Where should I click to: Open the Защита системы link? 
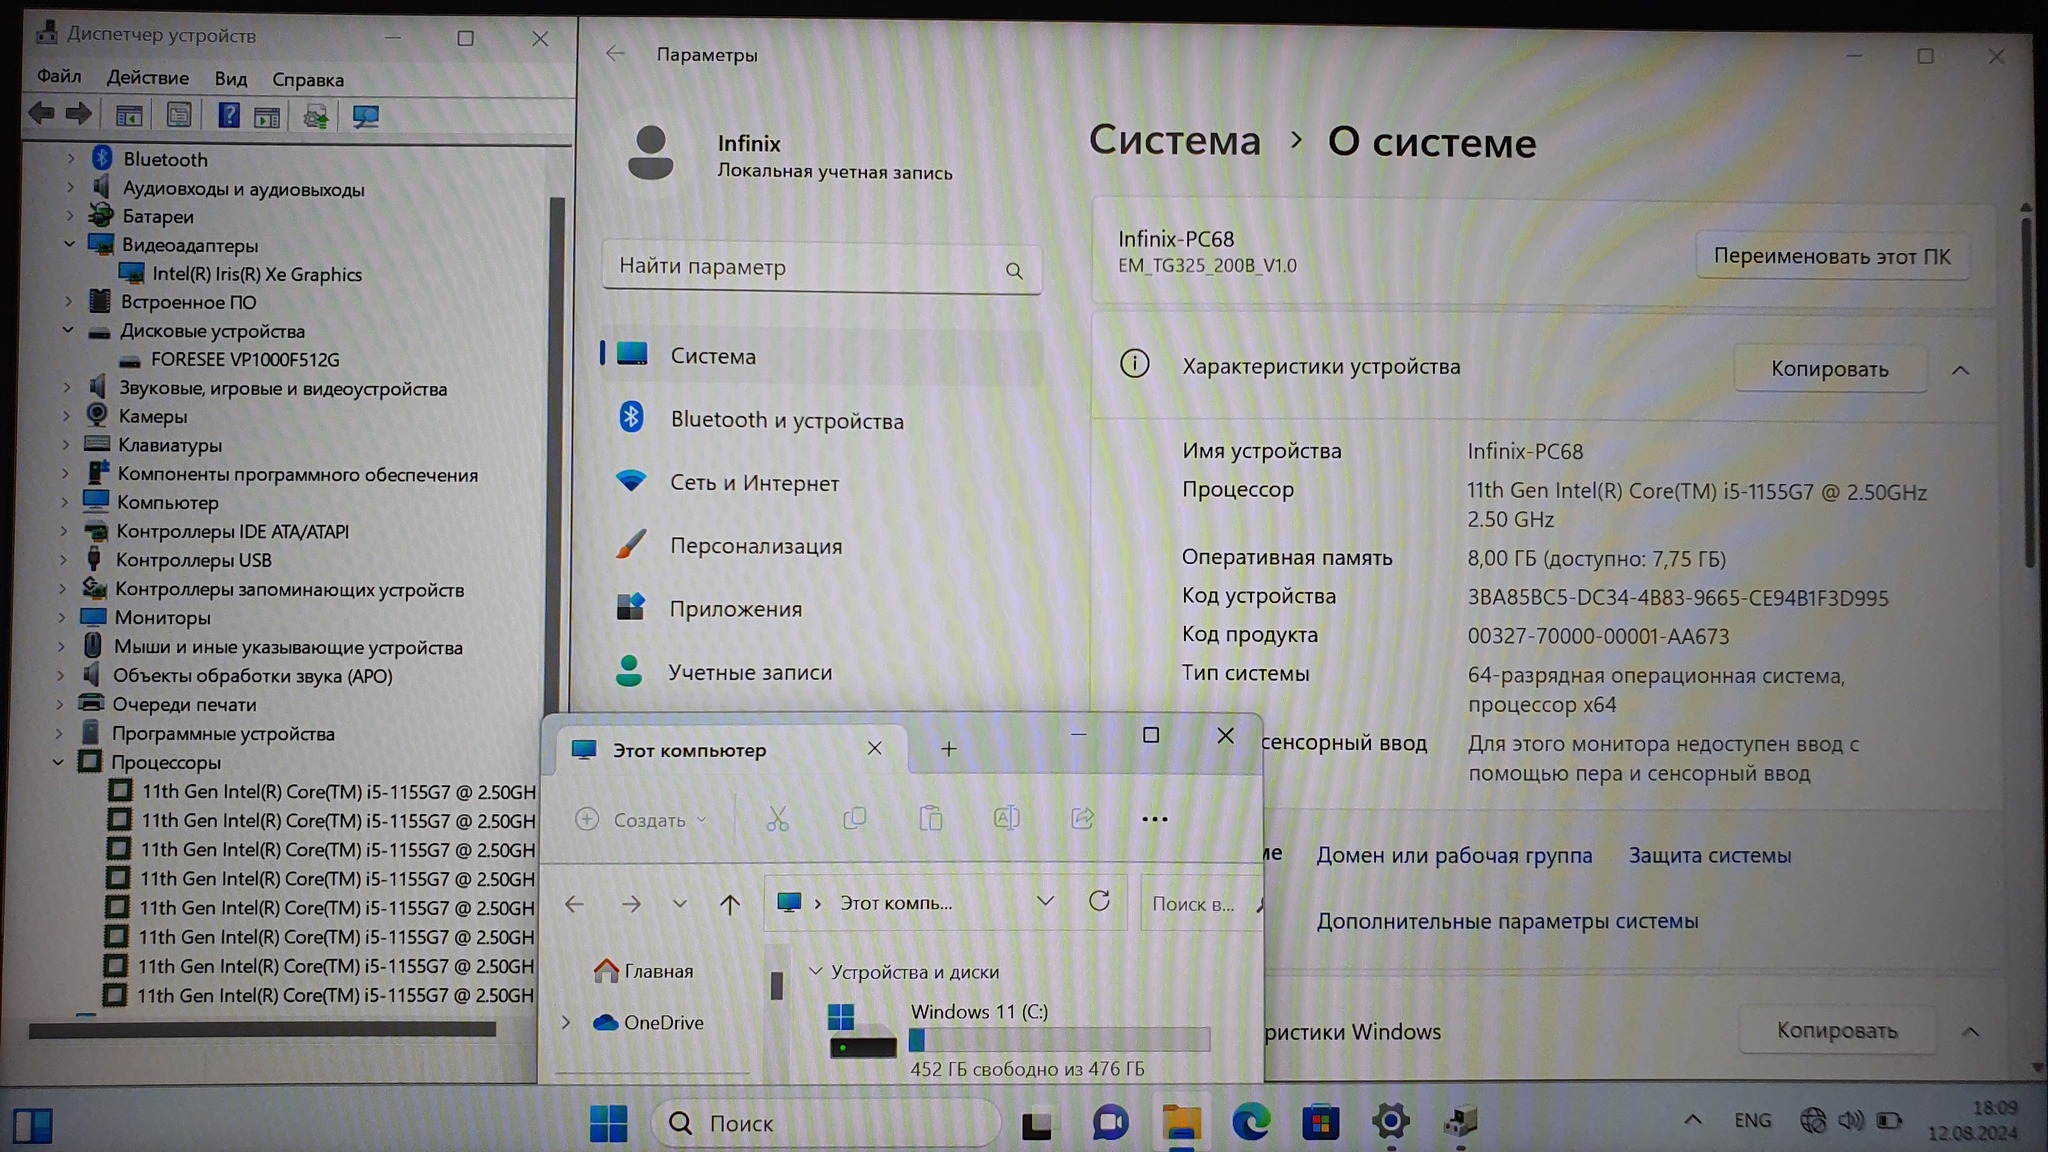1709,856
